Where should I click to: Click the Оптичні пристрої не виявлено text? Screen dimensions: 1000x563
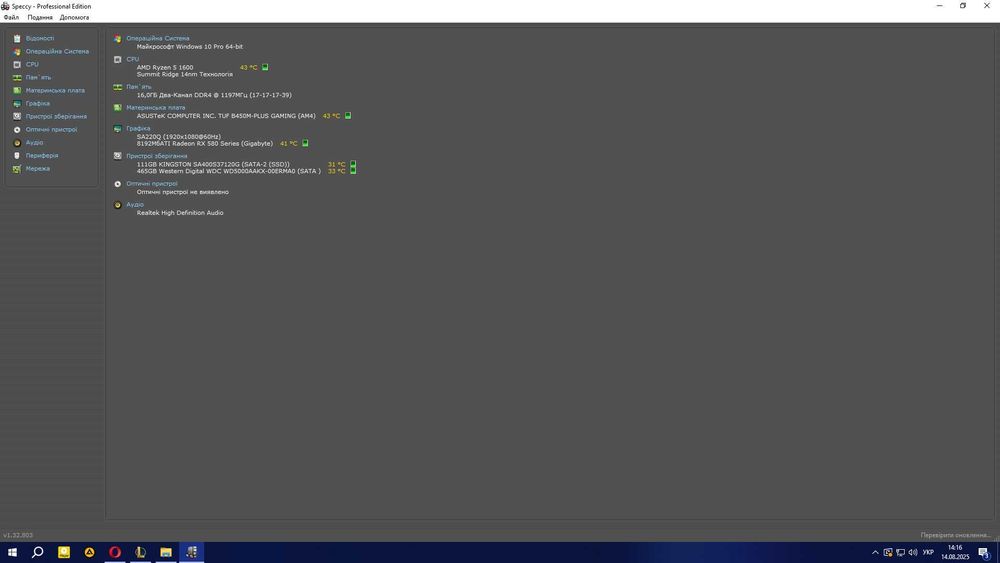point(182,192)
